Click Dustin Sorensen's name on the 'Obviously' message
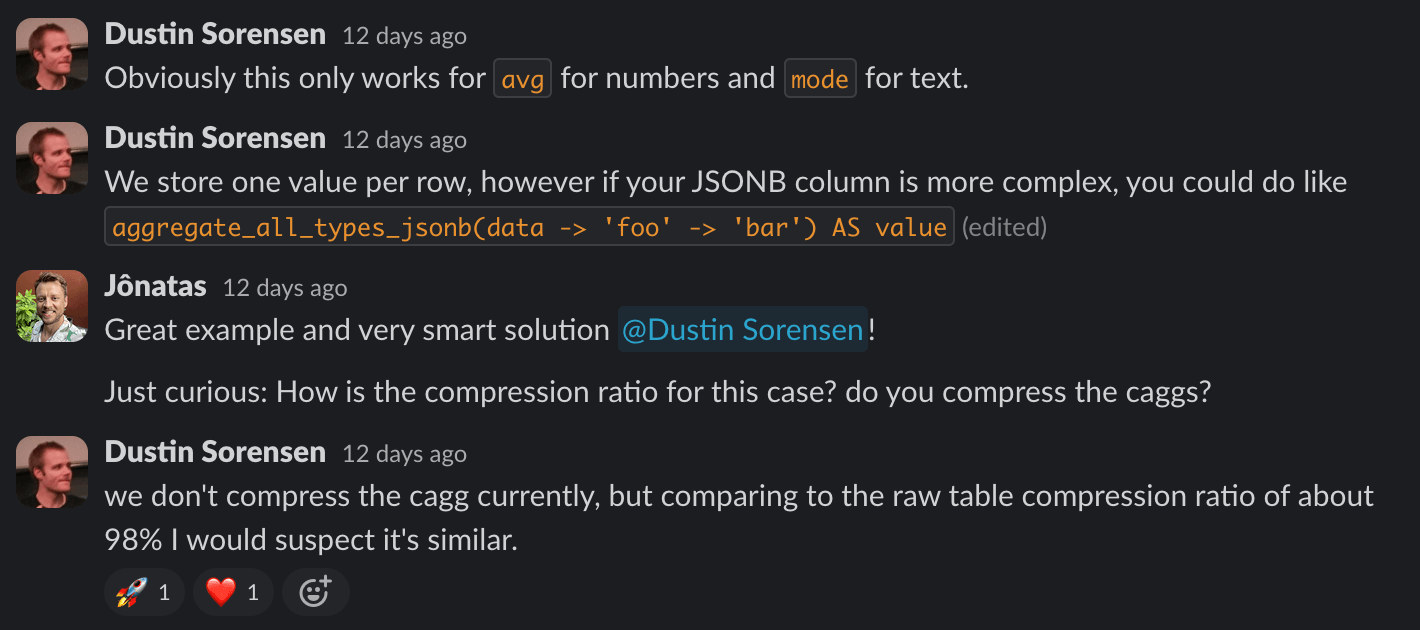 pos(215,34)
